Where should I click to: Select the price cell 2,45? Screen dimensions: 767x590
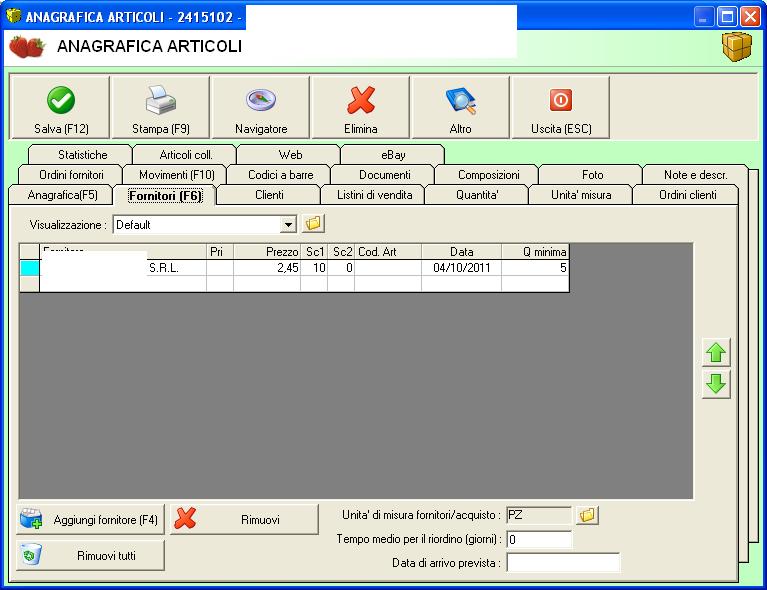coord(267,268)
